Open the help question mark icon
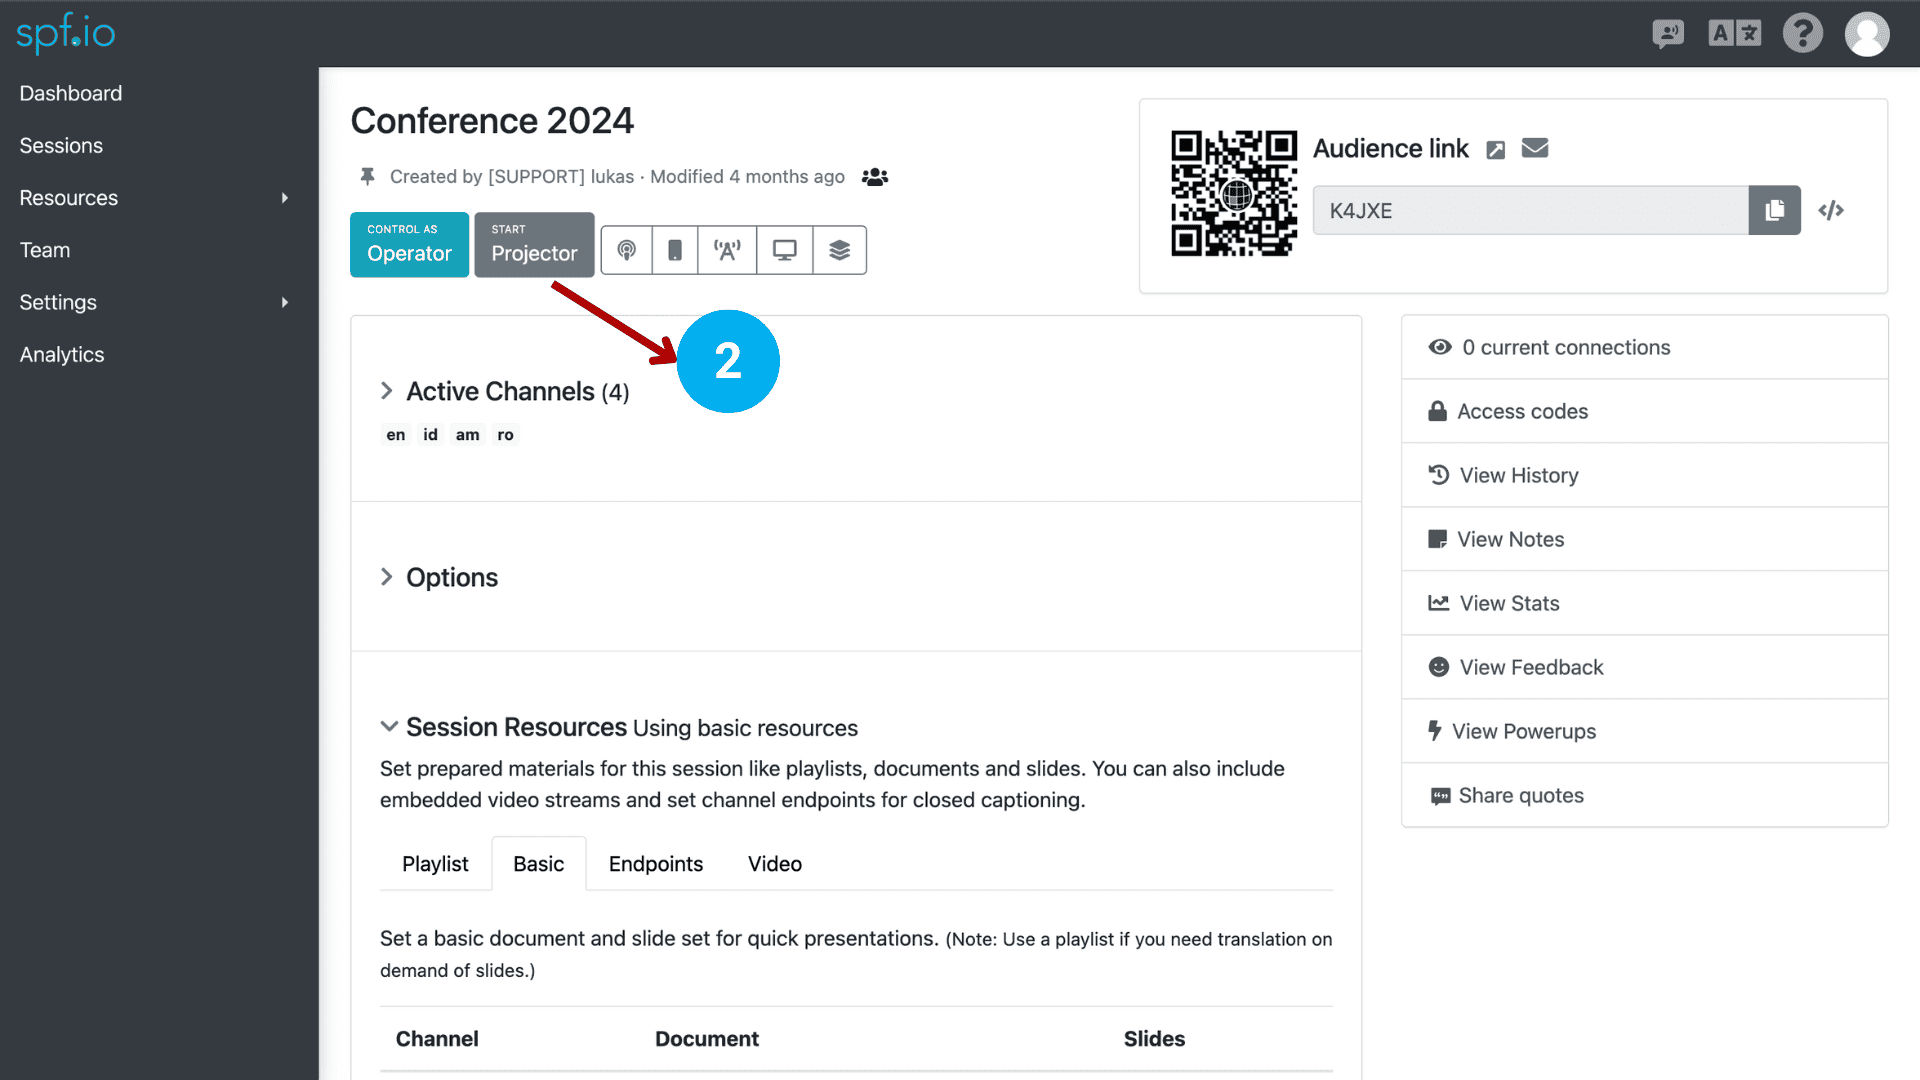Image resolution: width=1920 pixels, height=1080 pixels. [x=1802, y=34]
